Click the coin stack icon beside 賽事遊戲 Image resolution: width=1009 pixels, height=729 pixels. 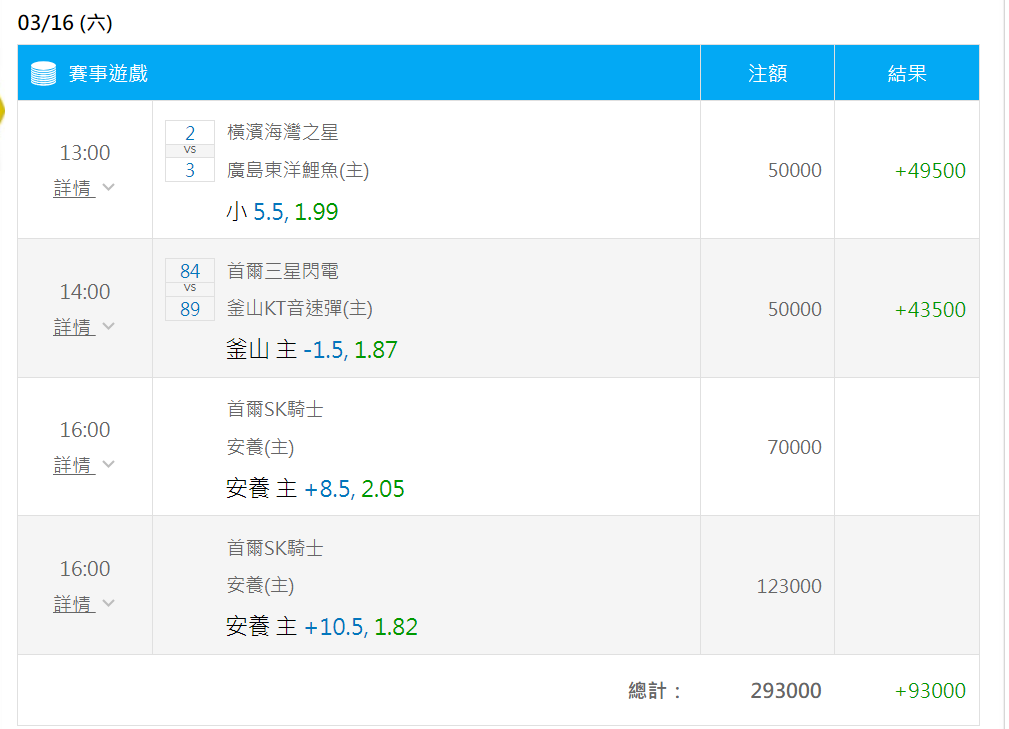click(43, 73)
